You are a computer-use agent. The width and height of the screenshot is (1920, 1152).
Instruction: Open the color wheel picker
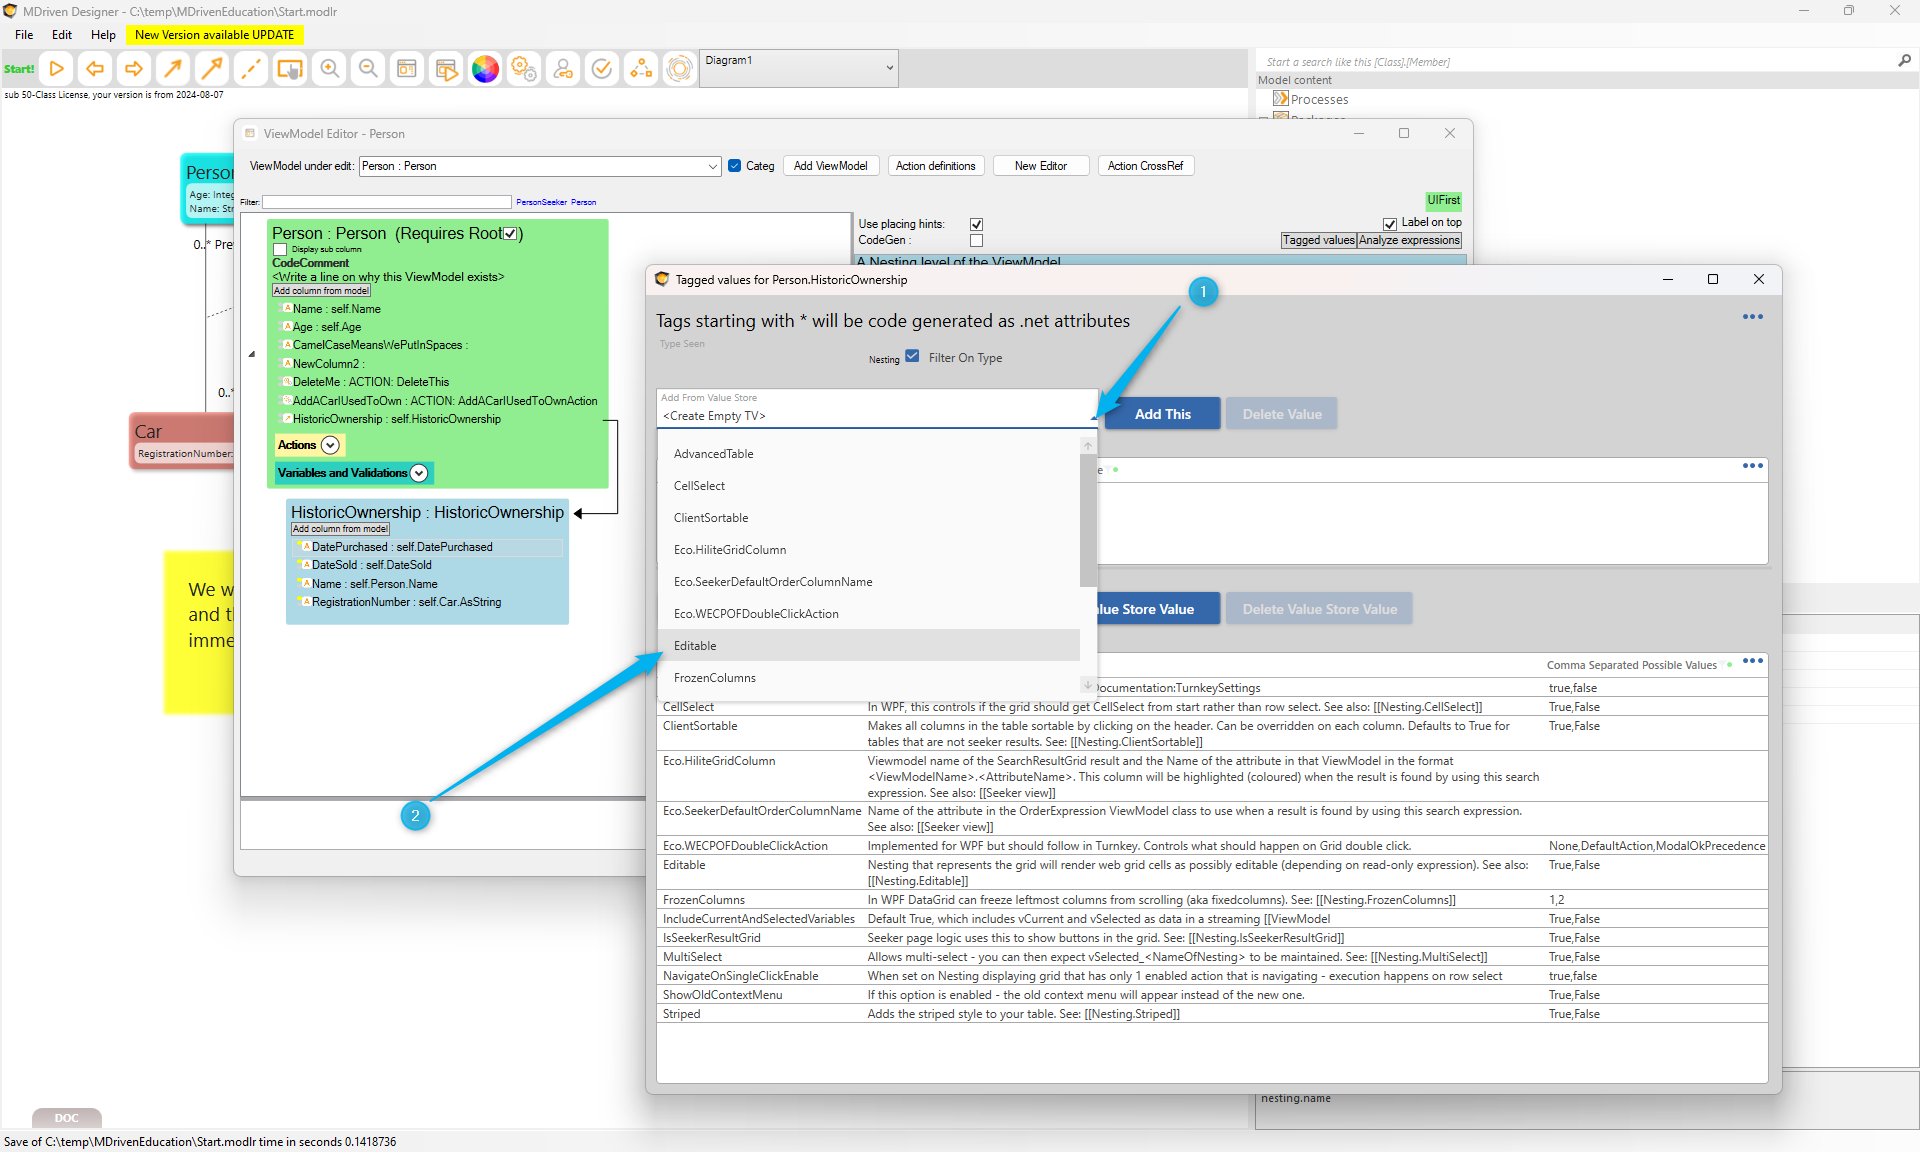485,69
